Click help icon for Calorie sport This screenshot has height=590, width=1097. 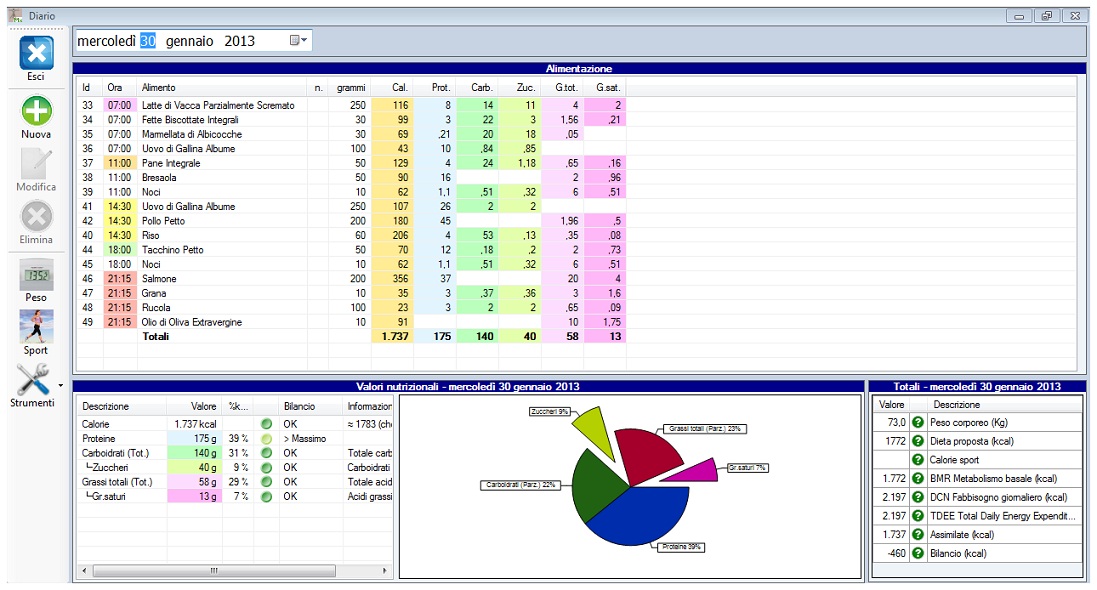(917, 460)
